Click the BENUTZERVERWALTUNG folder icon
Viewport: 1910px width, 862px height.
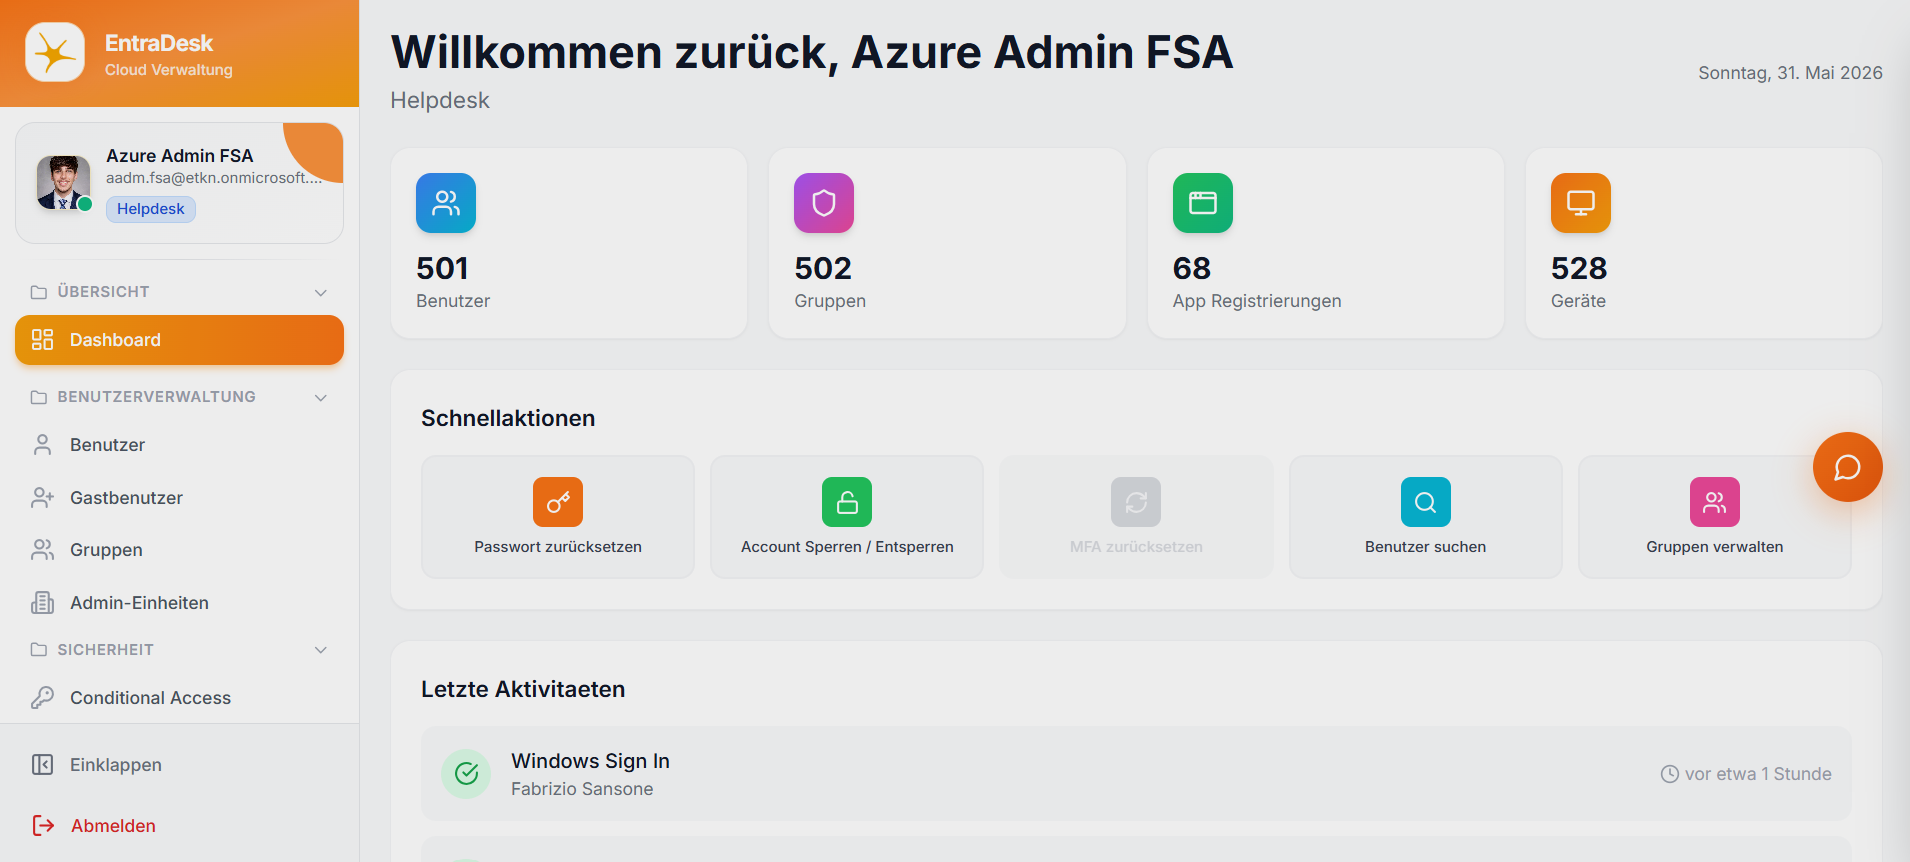click(x=39, y=397)
